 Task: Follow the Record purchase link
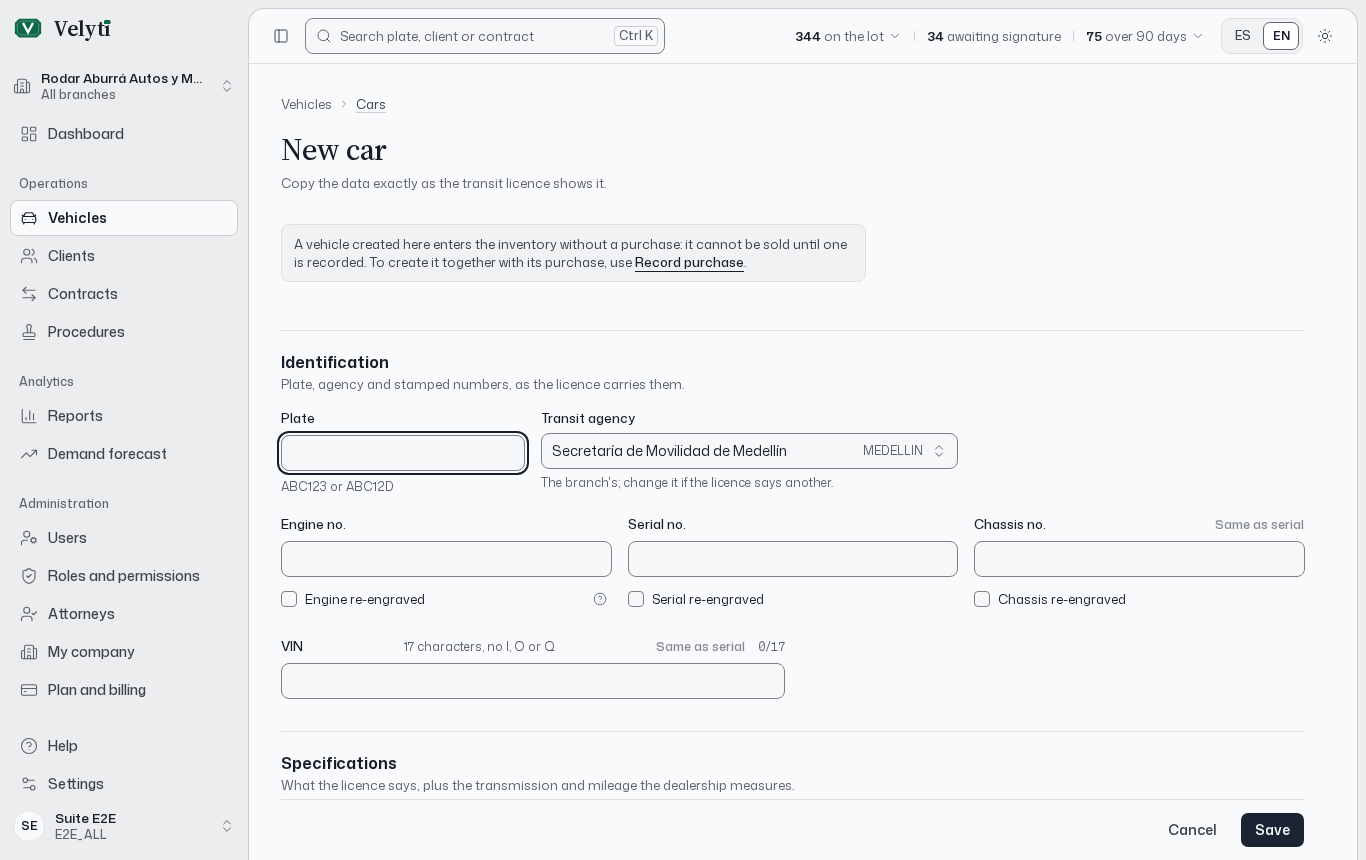(x=689, y=263)
